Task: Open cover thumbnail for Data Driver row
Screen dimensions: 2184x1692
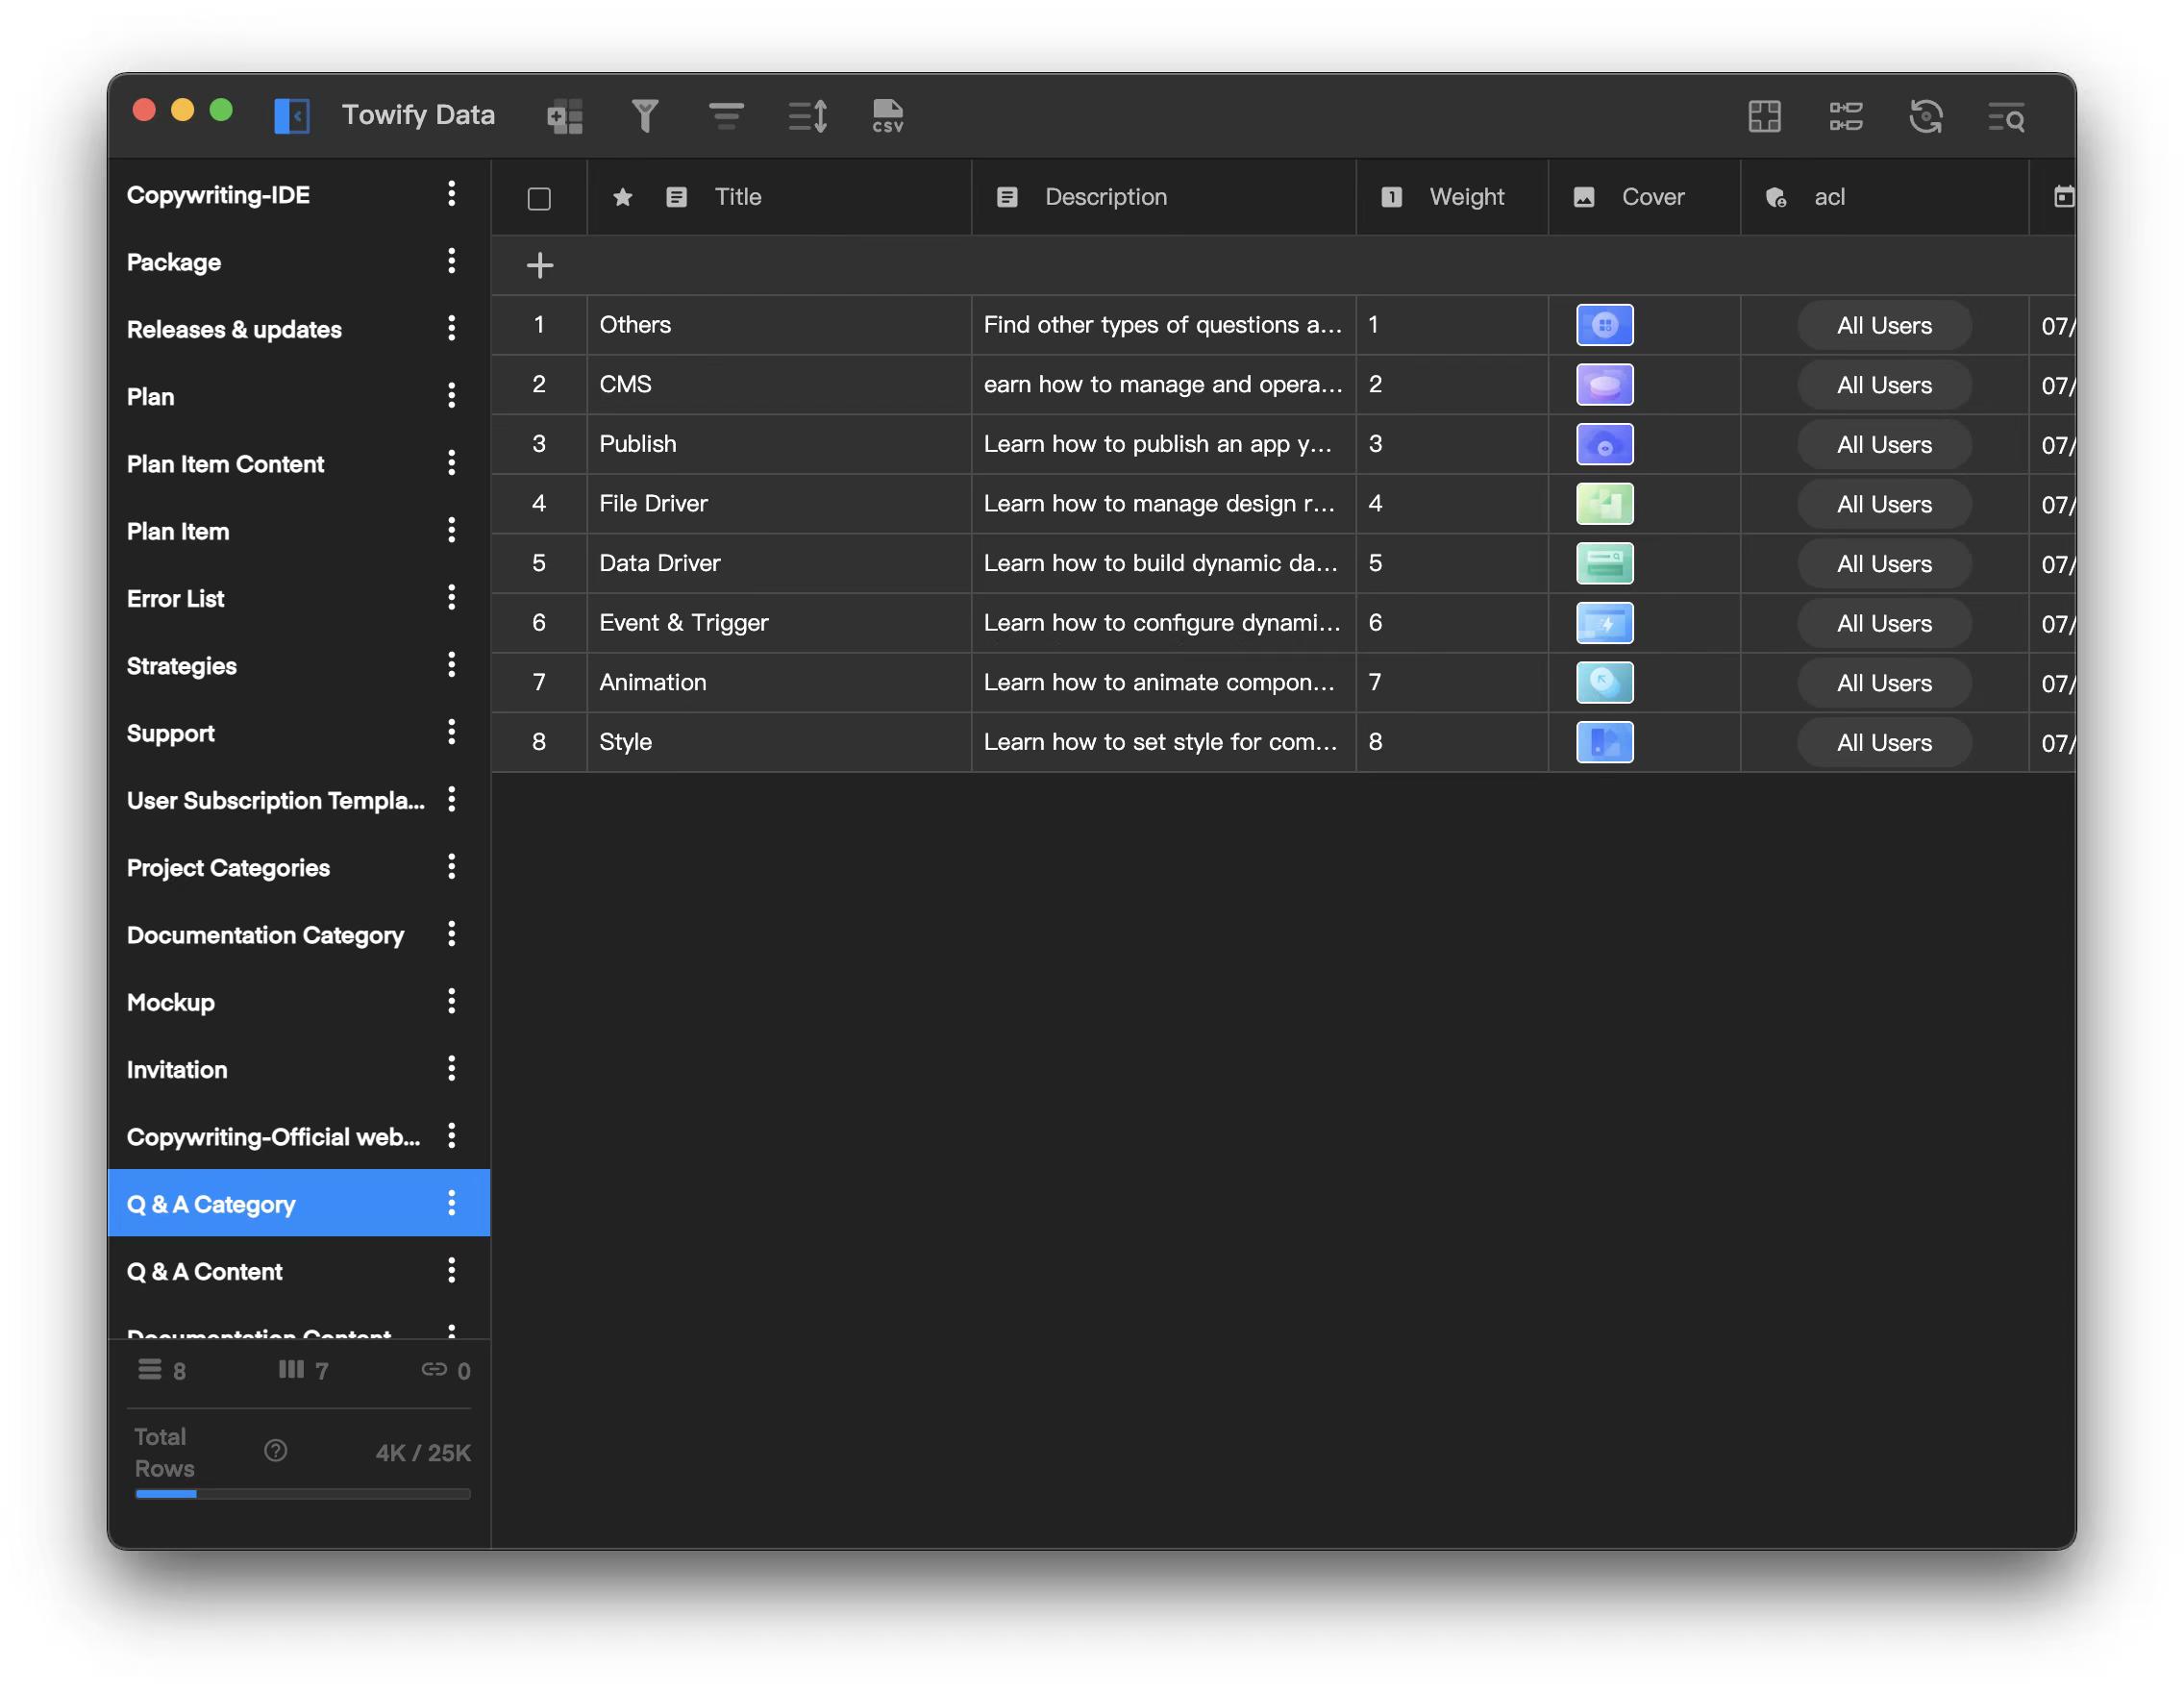Action: [1605, 564]
